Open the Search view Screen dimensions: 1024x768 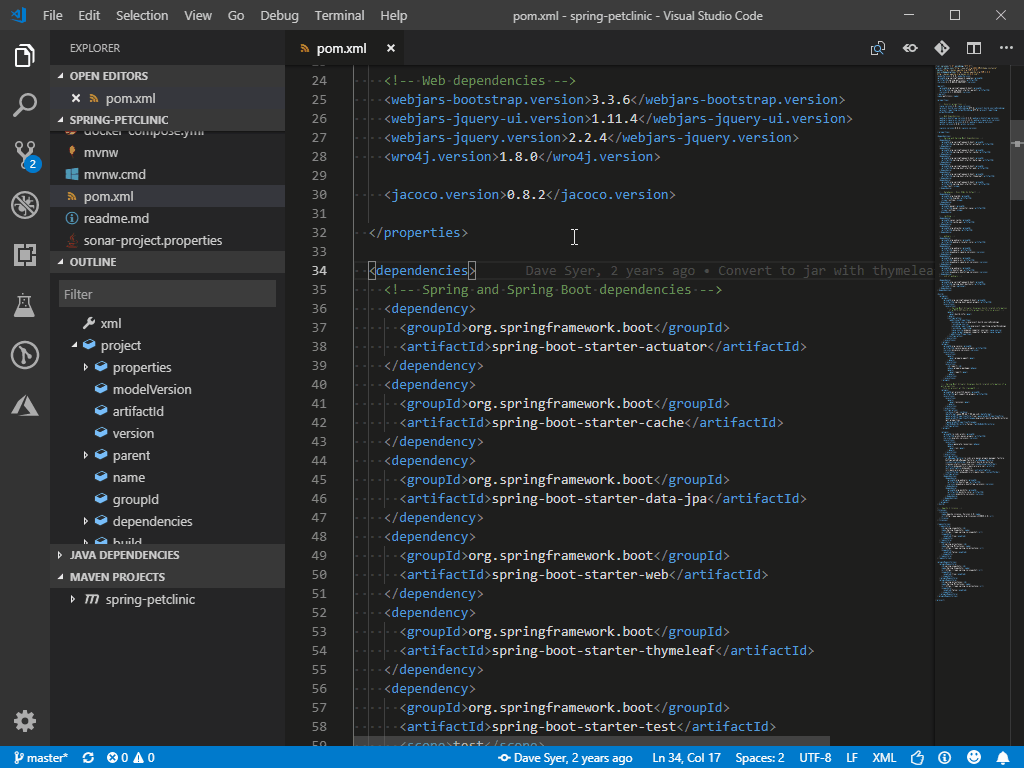(x=25, y=105)
